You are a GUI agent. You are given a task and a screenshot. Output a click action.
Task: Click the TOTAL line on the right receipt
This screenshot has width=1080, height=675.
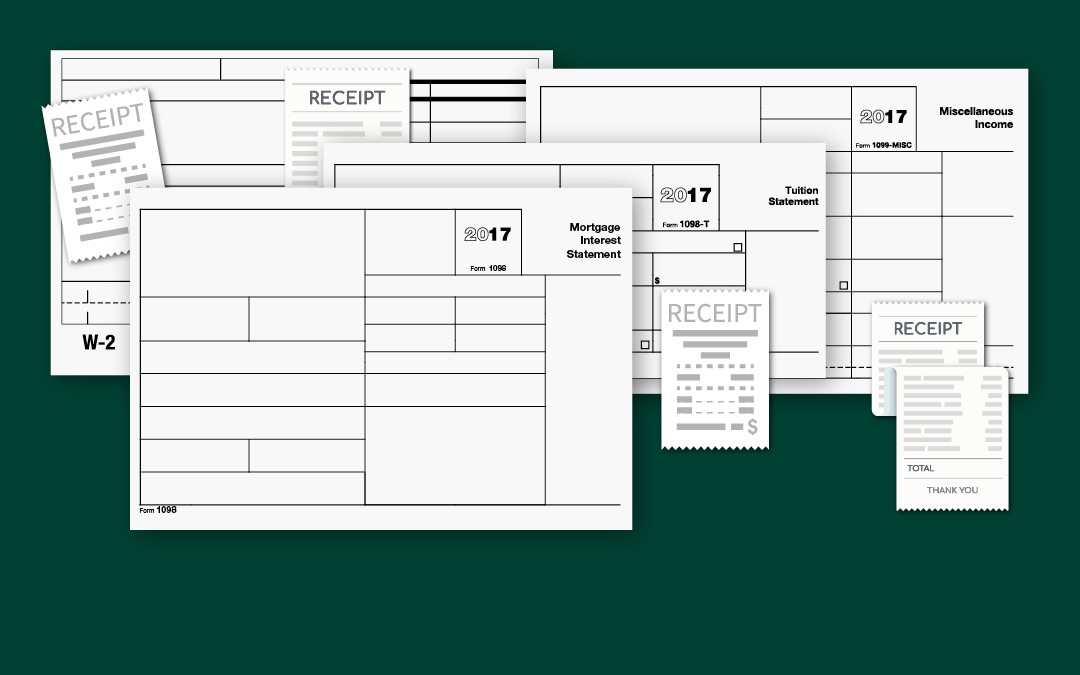[x=922, y=468]
